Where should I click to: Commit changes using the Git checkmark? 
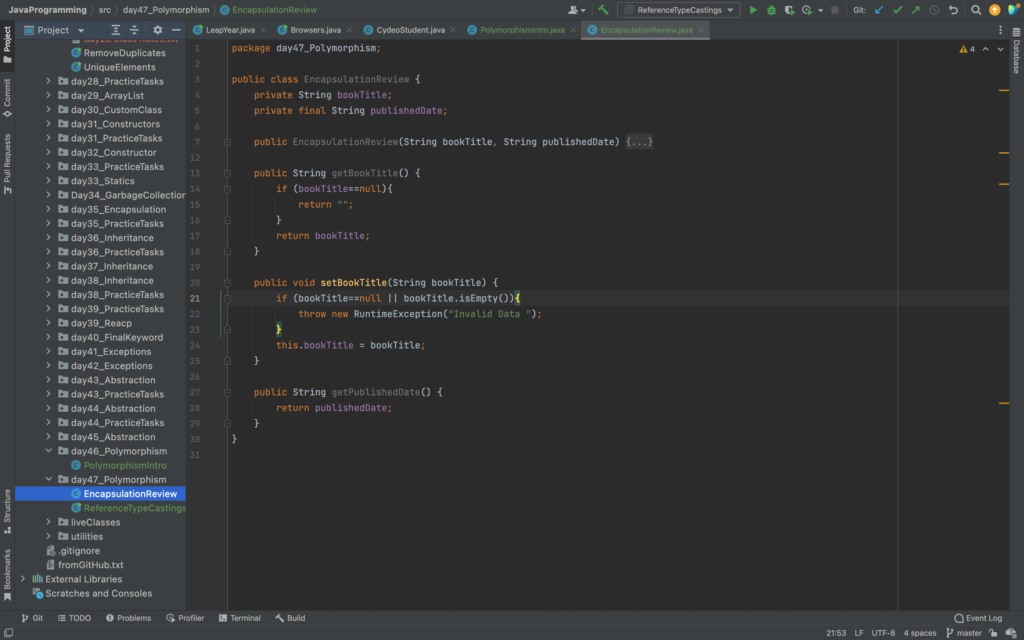pyautogui.click(x=897, y=10)
